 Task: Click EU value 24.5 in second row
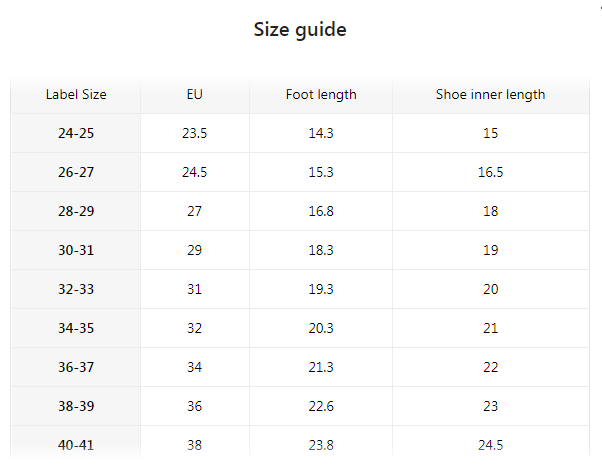195,172
